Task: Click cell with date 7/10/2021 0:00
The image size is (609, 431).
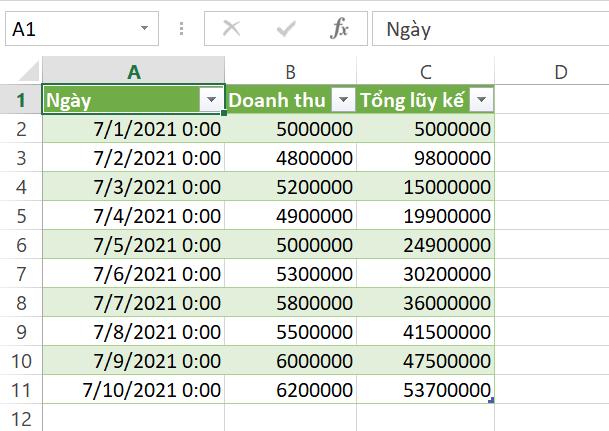Action: click(x=134, y=389)
